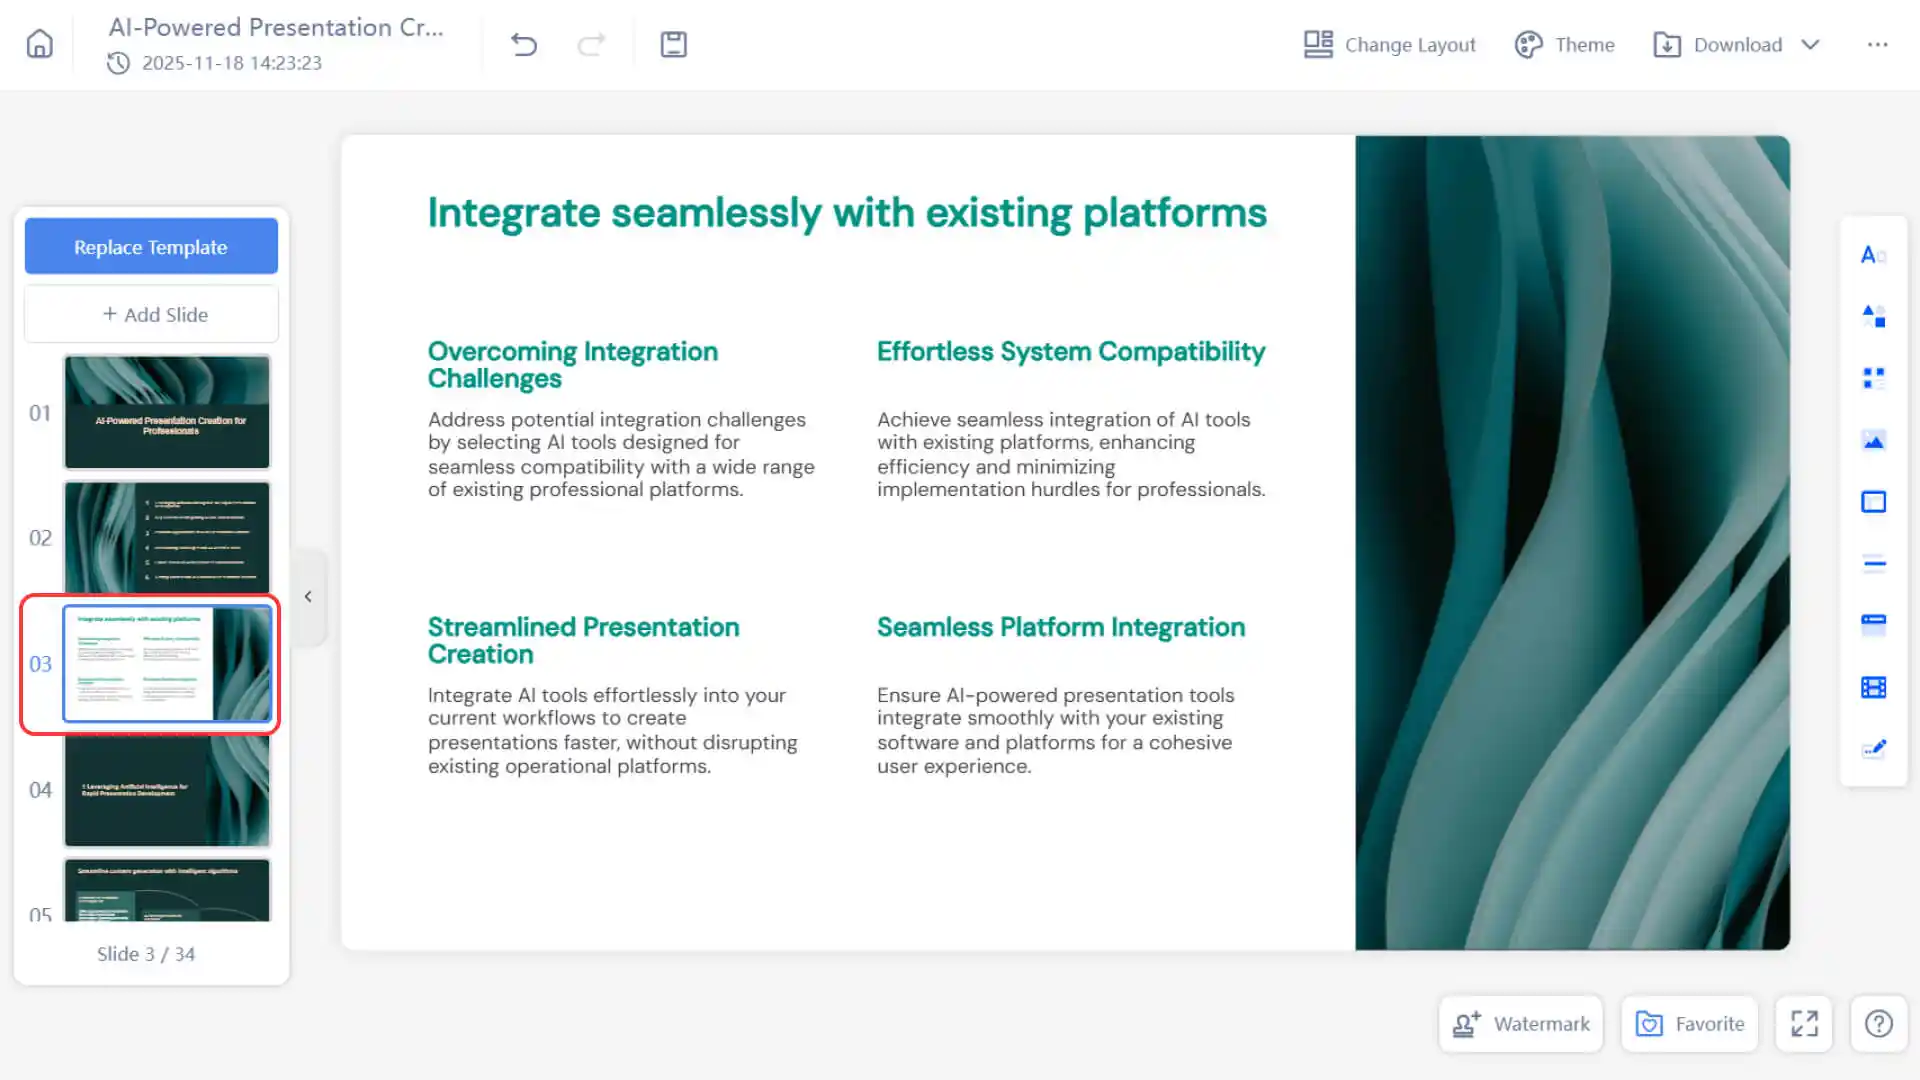Save the presentation with disk icon
Viewport: 1920px width, 1080px height.
[x=674, y=44]
